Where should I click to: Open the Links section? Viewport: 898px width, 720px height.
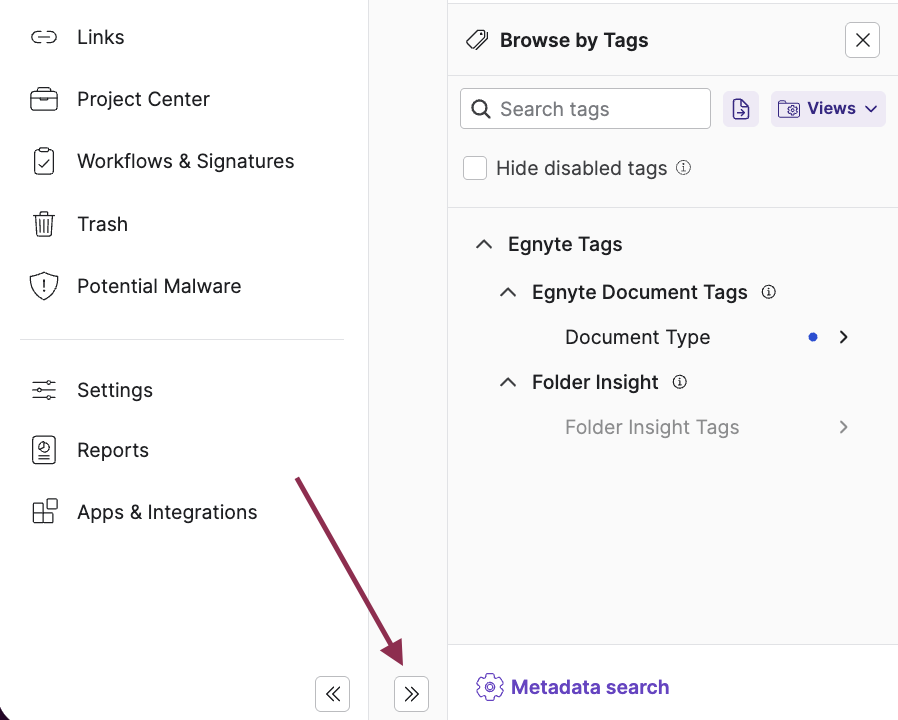click(100, 37)
